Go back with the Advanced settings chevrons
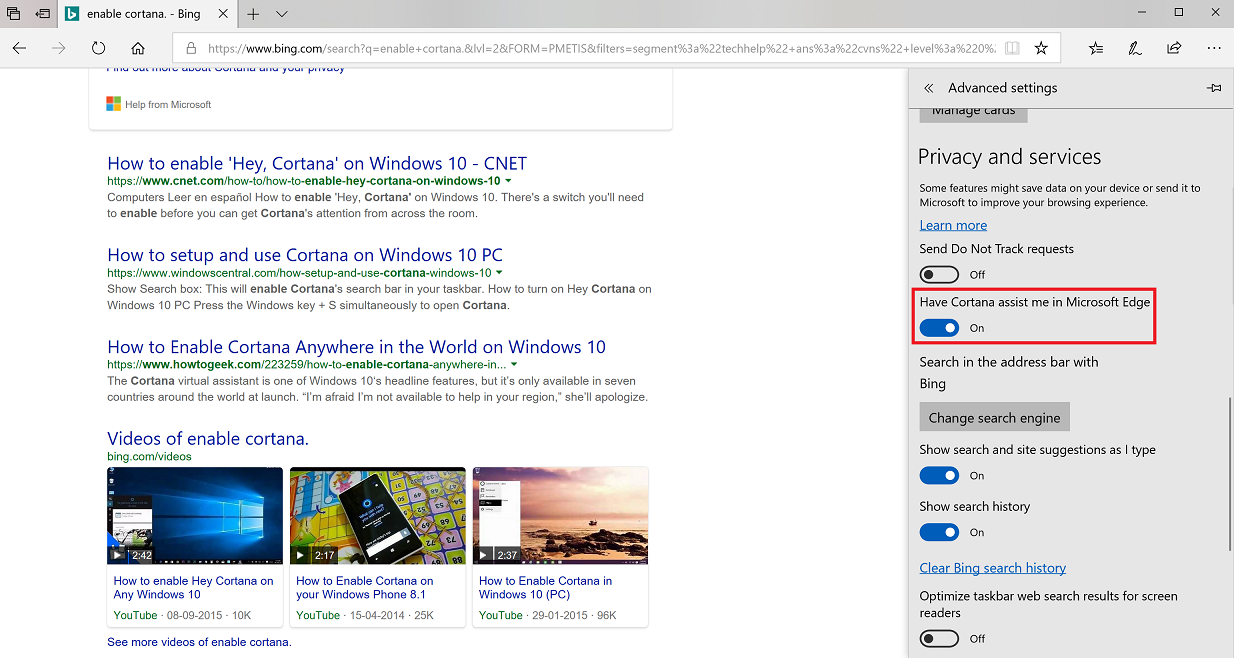 click(x=929, y=88)
